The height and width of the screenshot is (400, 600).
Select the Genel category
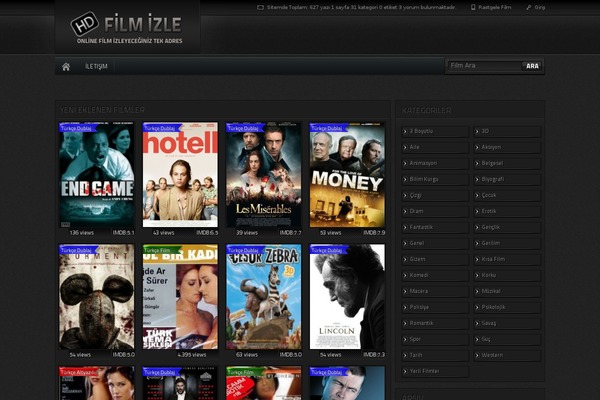(435, 243)
